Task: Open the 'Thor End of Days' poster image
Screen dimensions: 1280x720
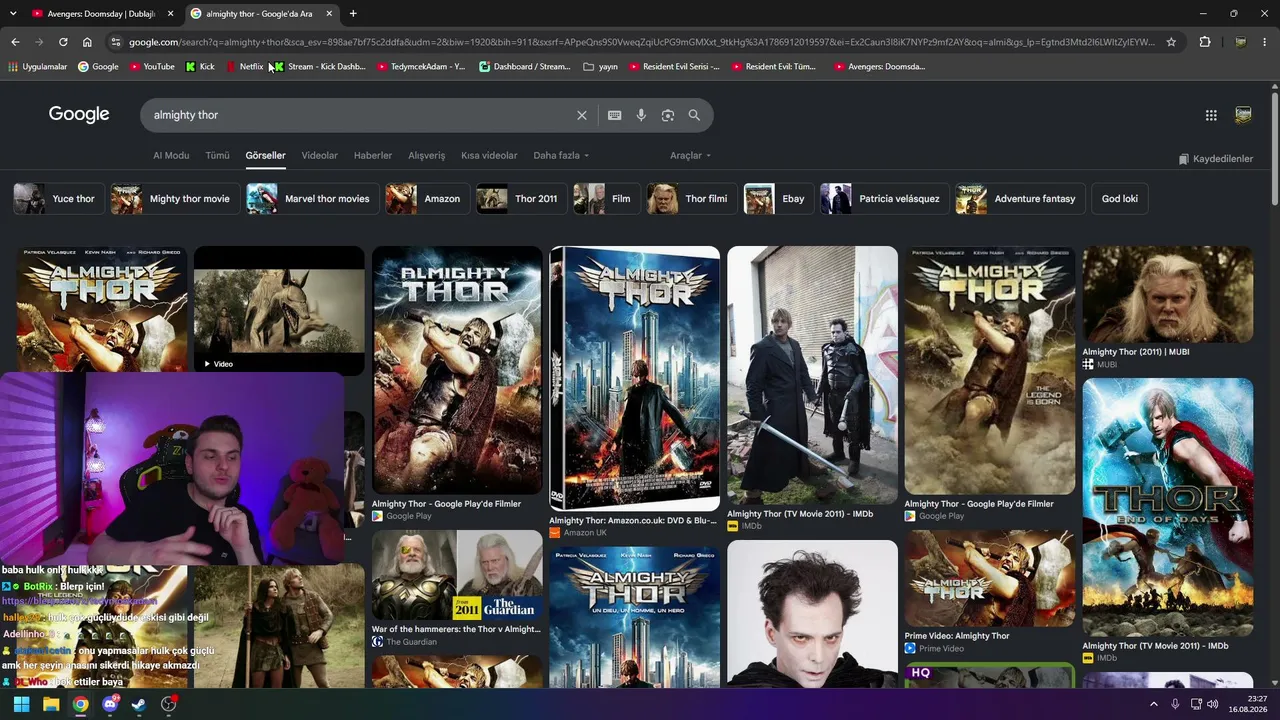Action: pyautogui.click(x=1167, y=507)
